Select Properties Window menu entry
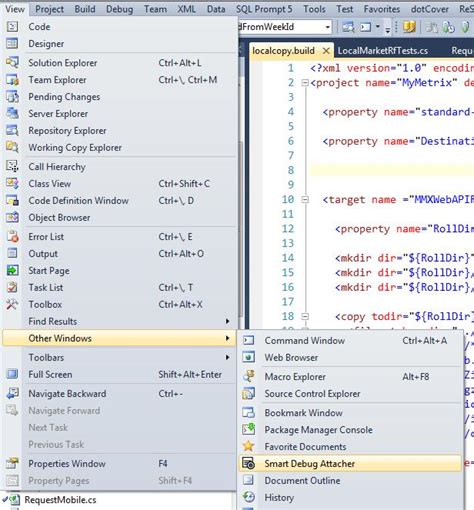 pos(120,463)
